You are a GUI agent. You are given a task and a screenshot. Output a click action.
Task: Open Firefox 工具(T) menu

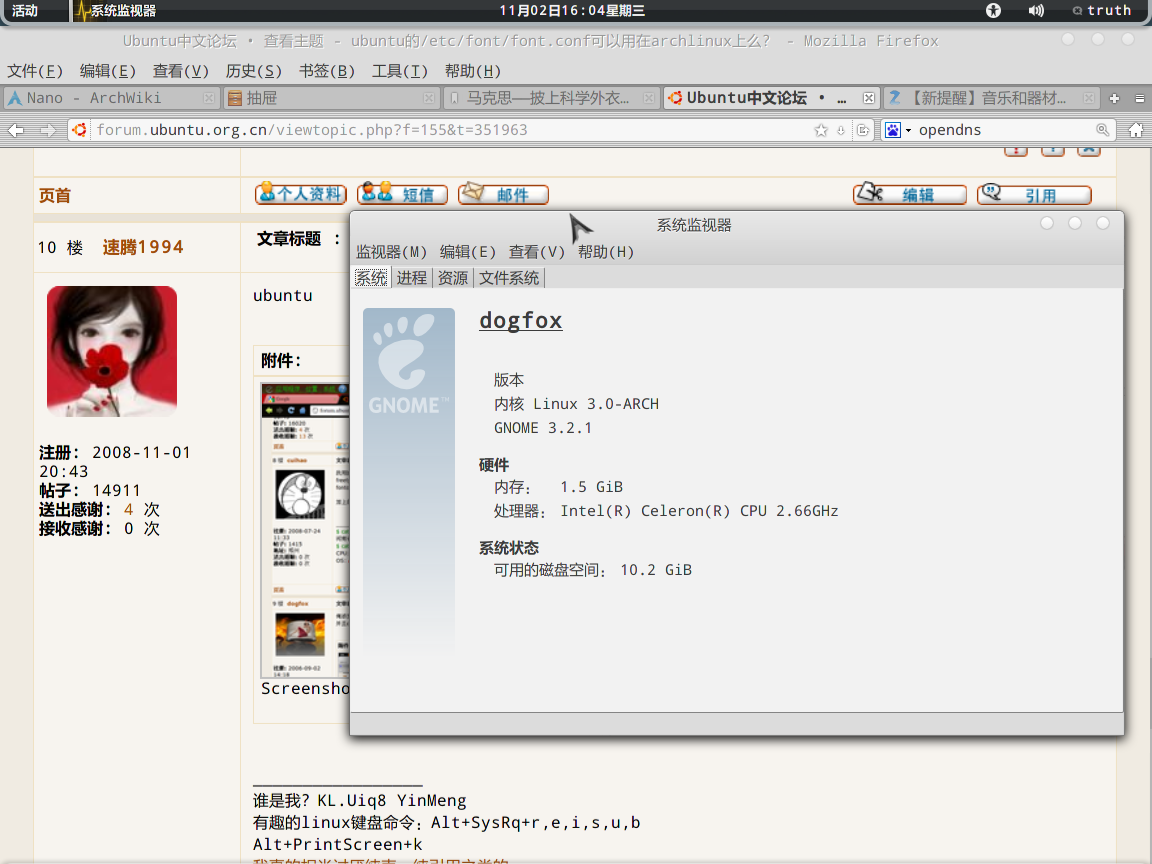(x=400, y=71)
